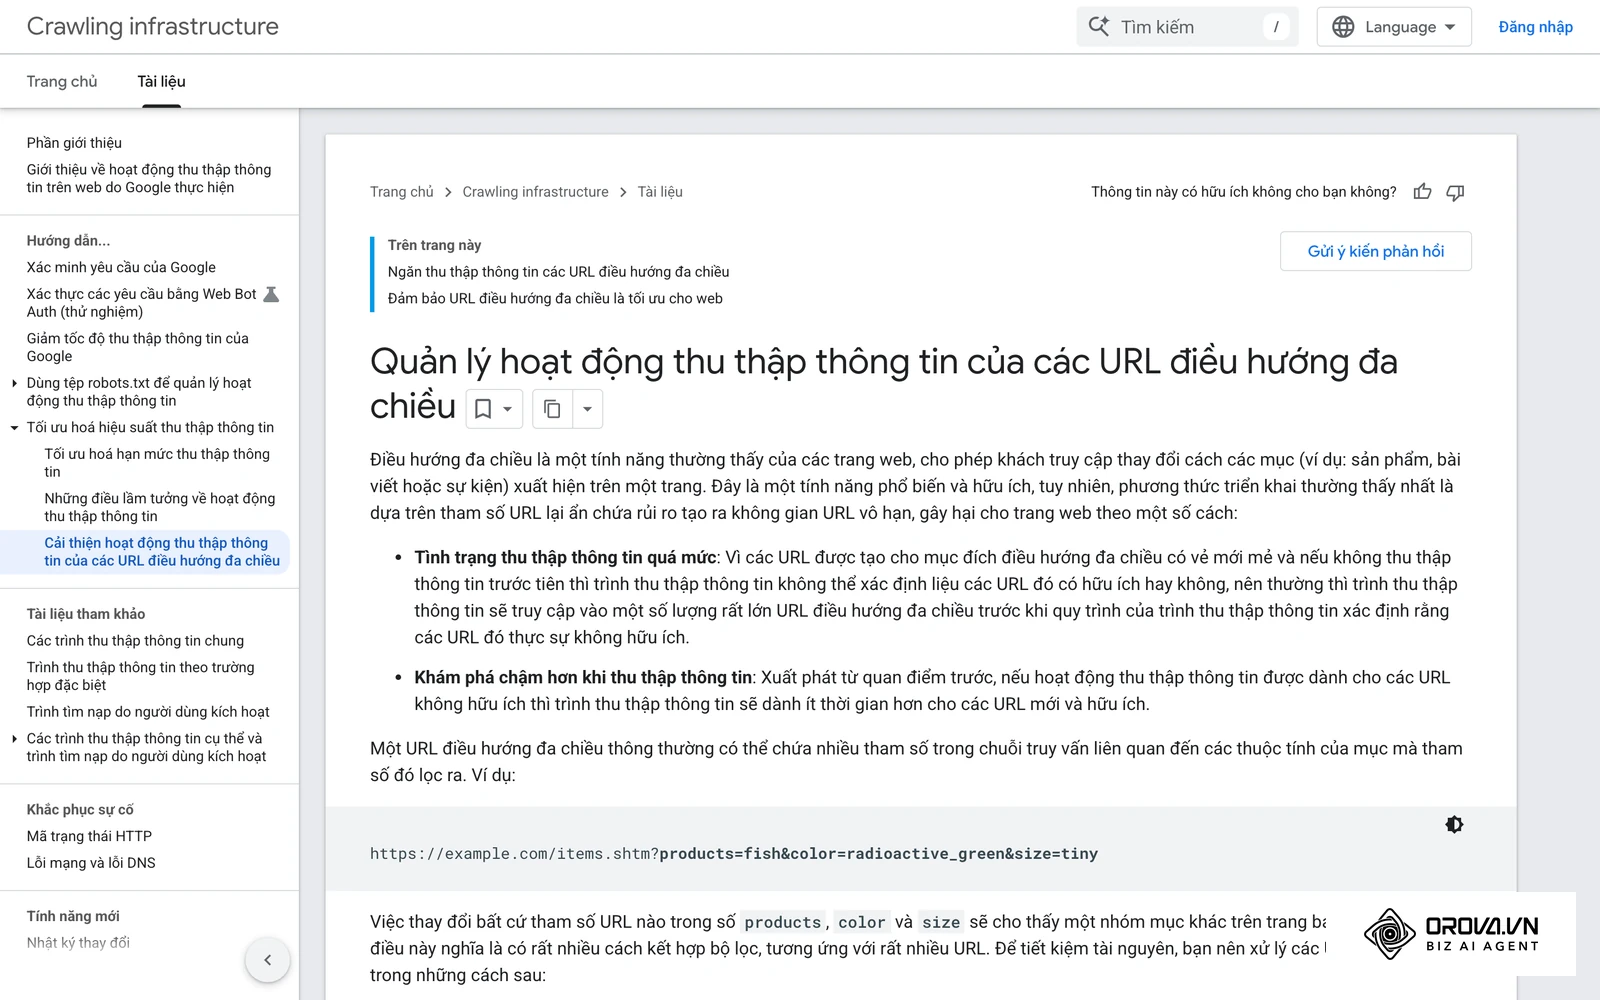Click the slash shortcut hint in search box
This screenshot has height=1000, width=1600.
click(x=1276, y=27)
